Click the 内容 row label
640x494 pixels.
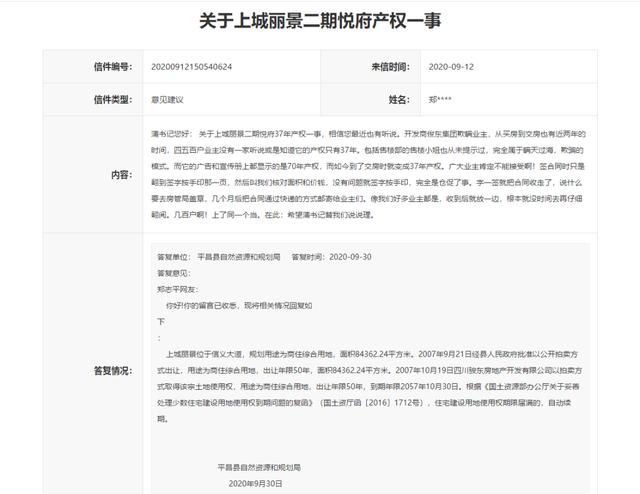click(x=120, y=174)
